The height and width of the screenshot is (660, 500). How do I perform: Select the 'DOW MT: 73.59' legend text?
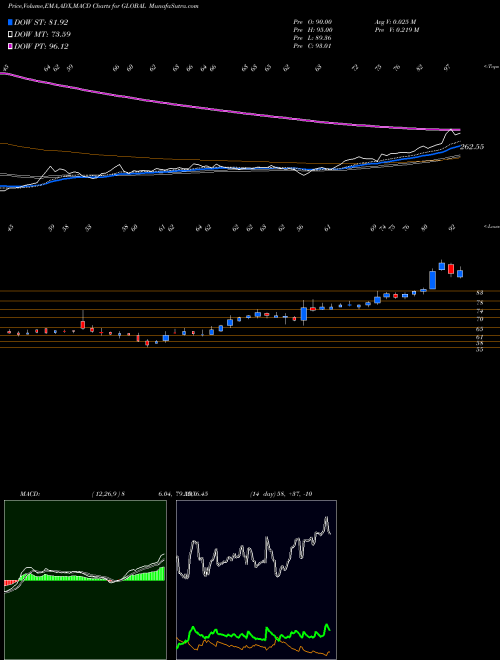(x=43, y=35)
